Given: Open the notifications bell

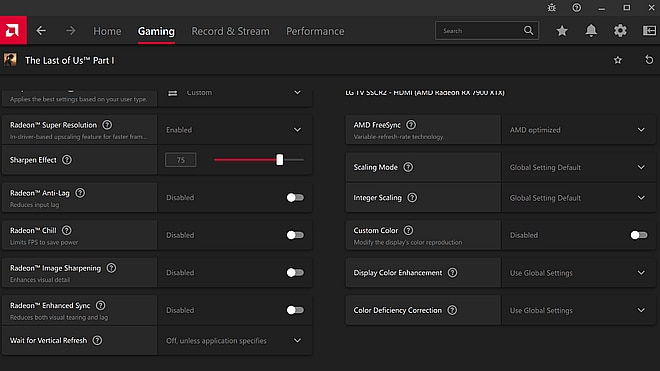Looking at the screenshot, I should pos(591,30).
